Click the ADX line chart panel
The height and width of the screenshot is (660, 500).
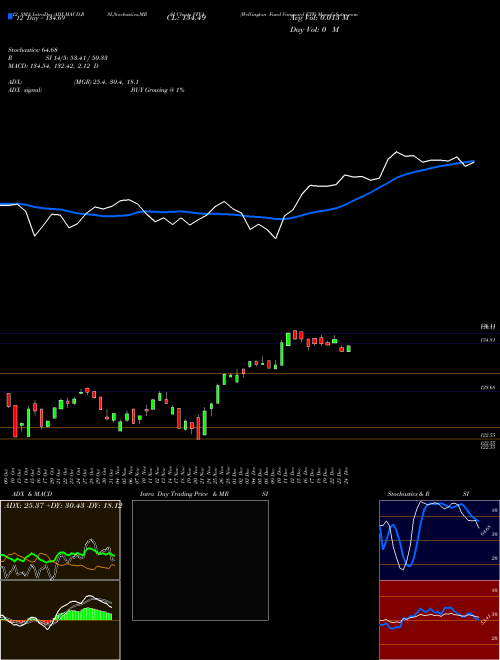[60, 540]
